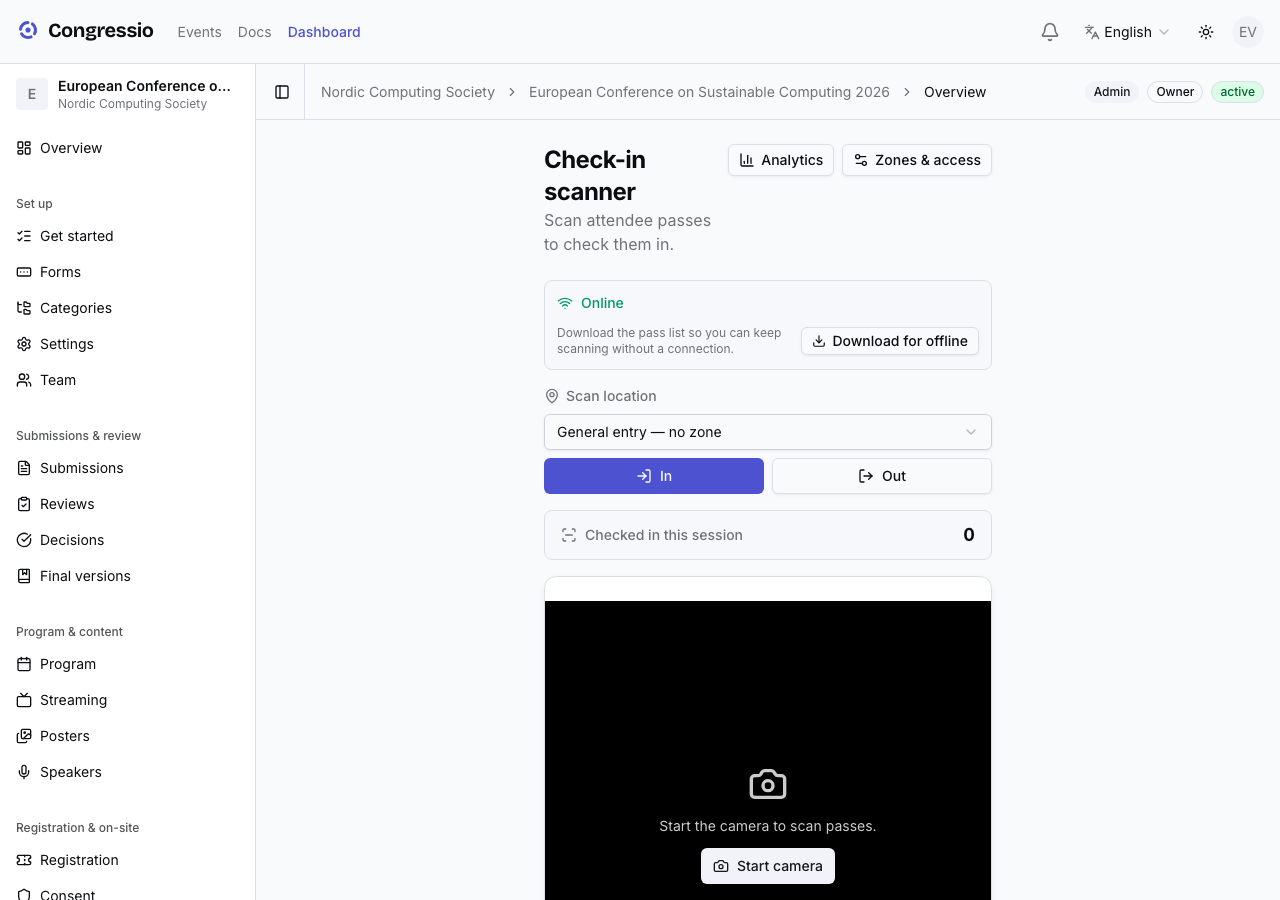
Task: Select the Out scan direction
Action: coord(882,476)
